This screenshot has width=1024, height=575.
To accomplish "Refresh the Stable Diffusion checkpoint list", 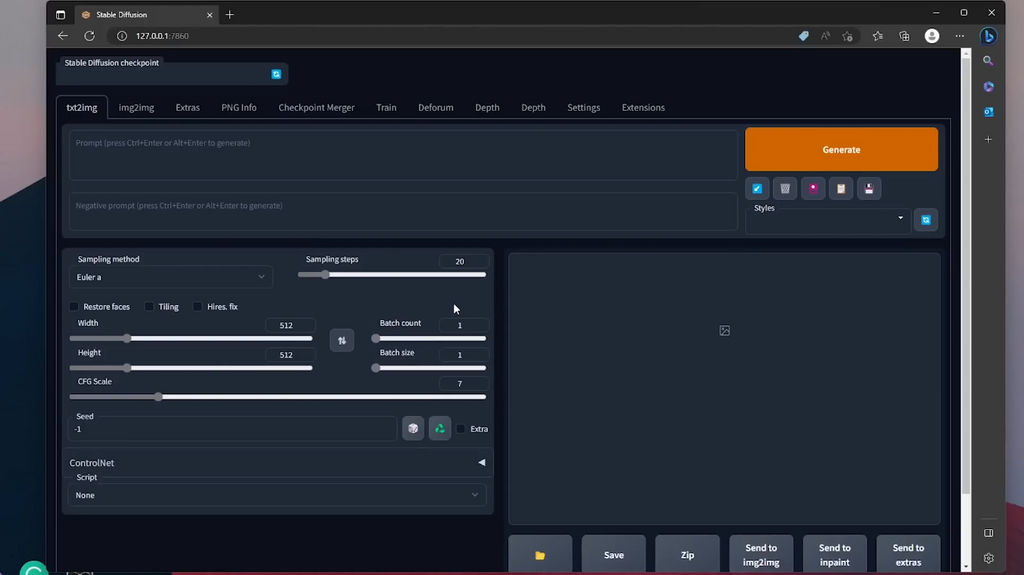I will pos(276,74).
